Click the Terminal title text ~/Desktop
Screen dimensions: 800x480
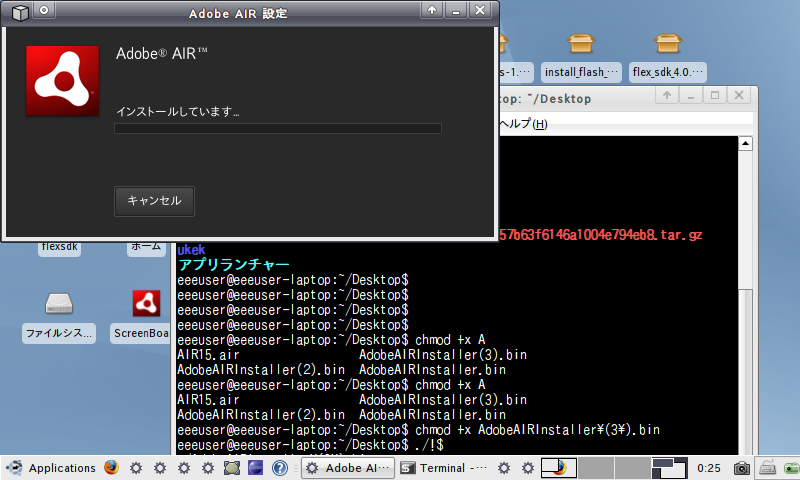point(560,99)
